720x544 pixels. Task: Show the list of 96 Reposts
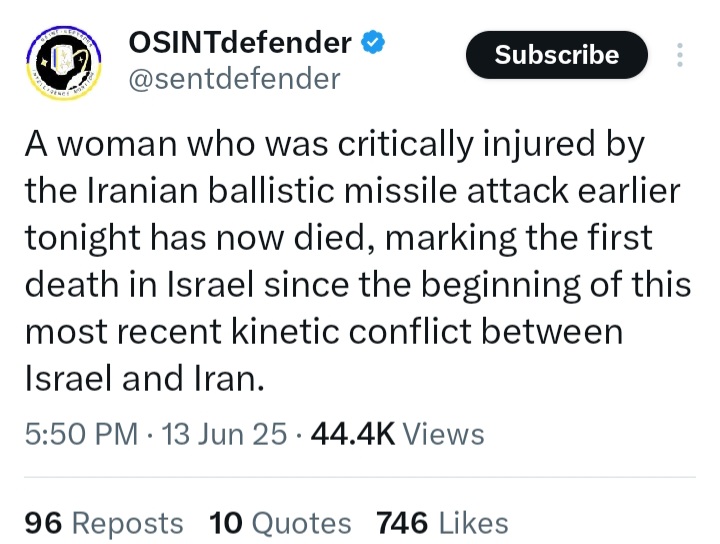tap(104, 523)
